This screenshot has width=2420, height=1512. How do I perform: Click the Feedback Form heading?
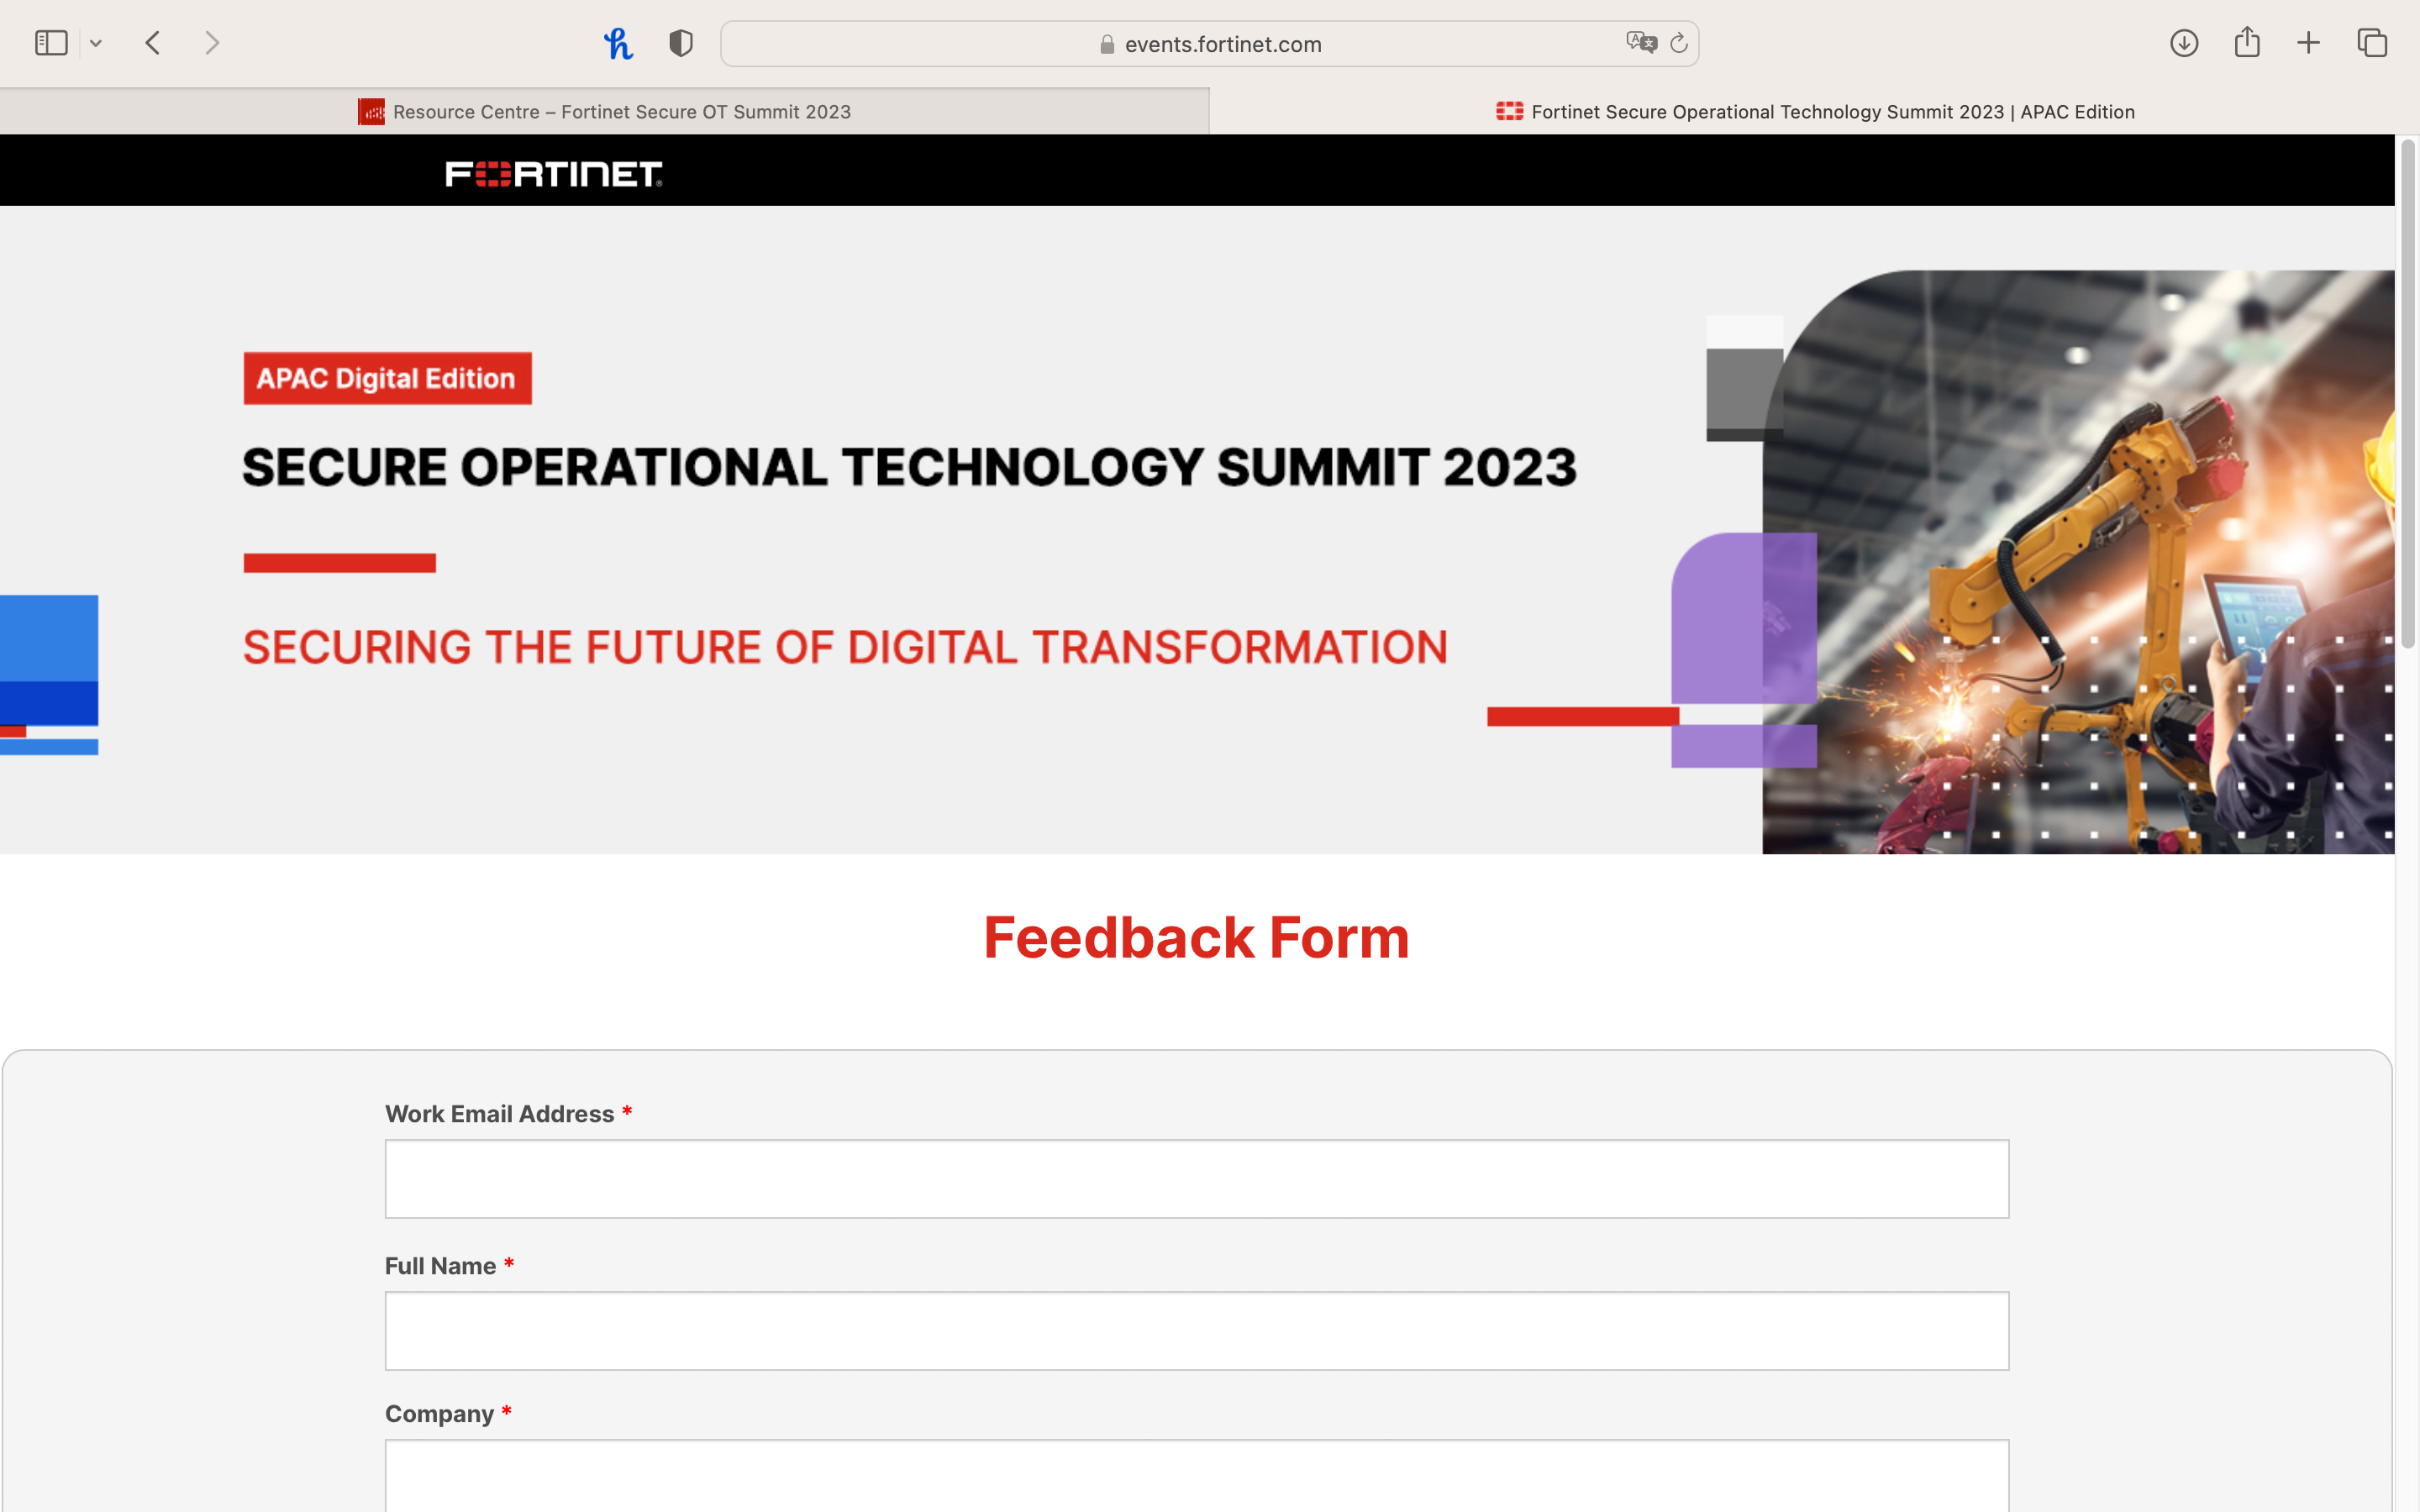(1196, 938)
